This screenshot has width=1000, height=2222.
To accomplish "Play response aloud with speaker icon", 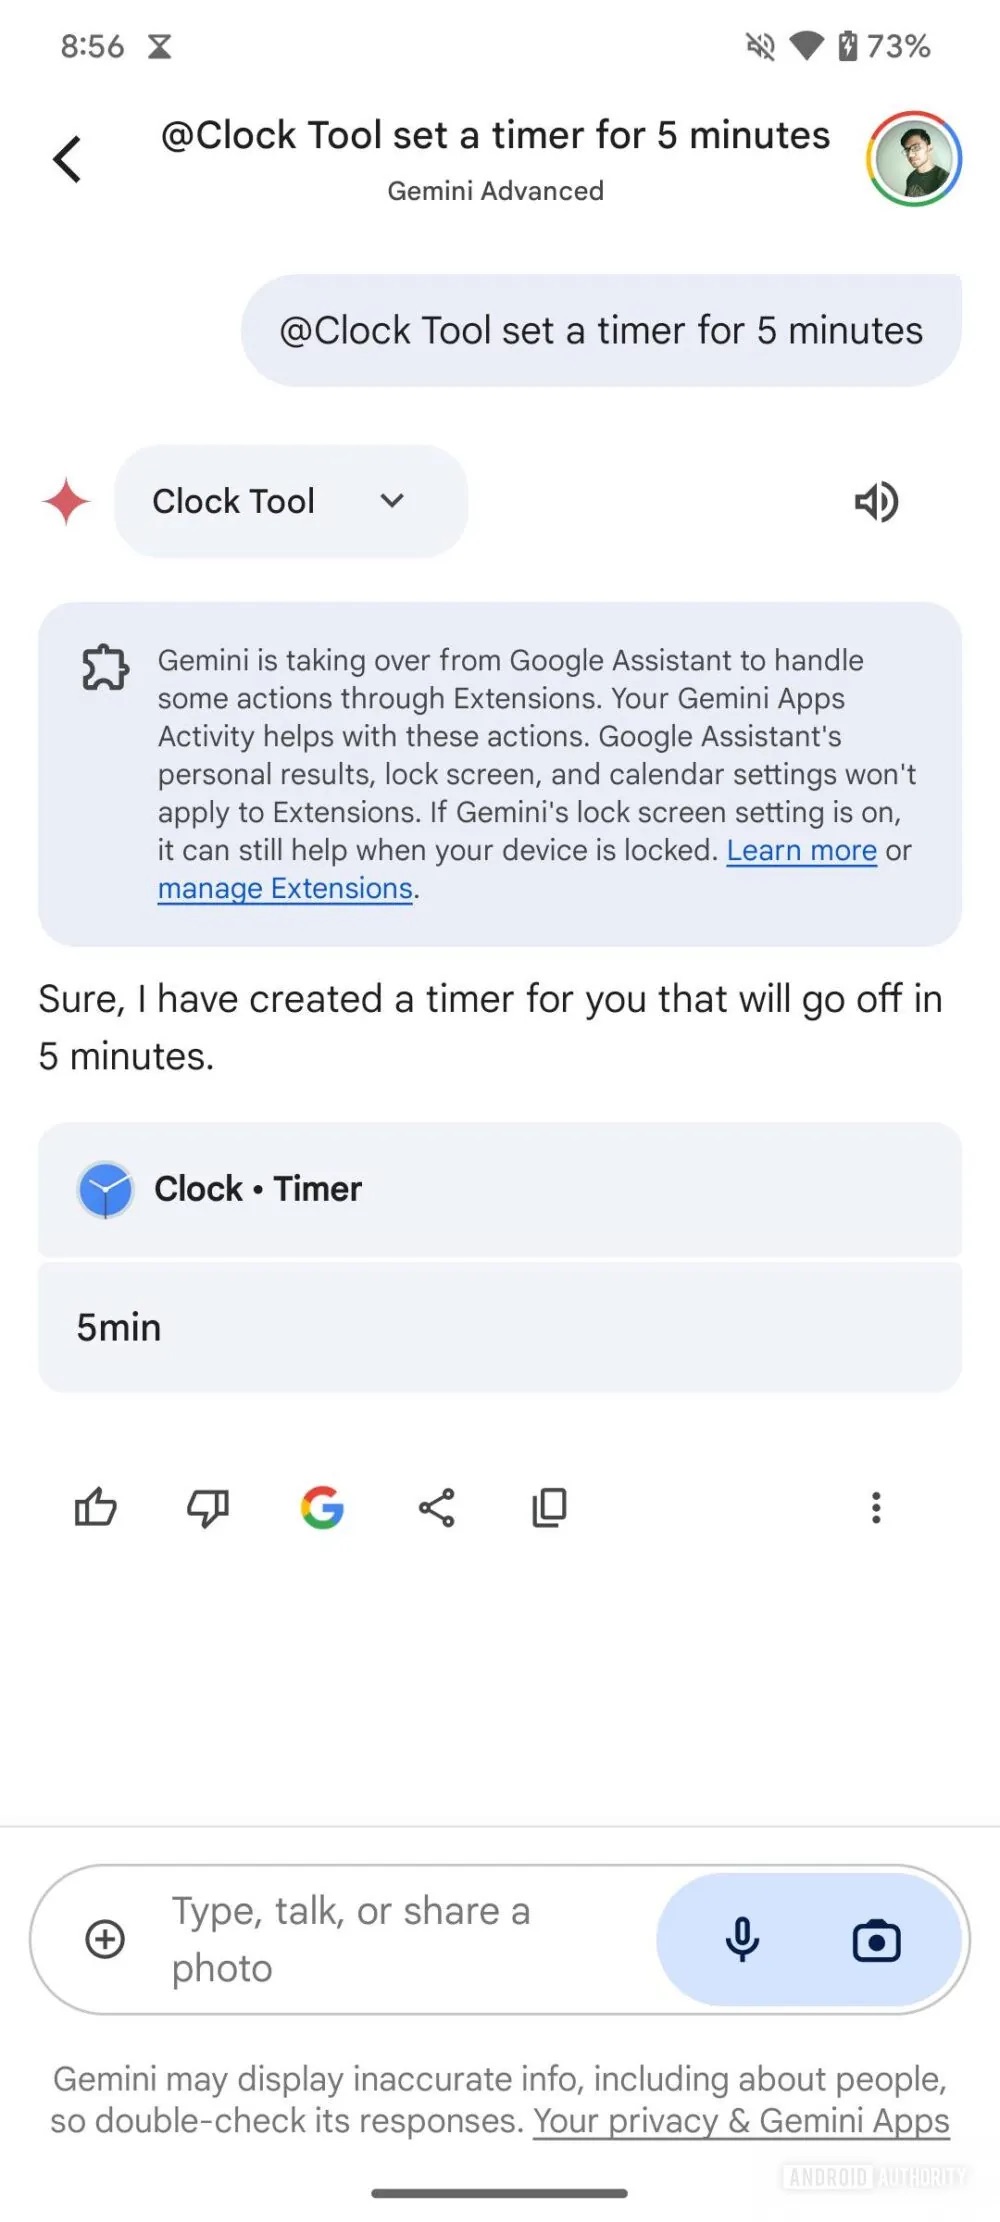I will pyautogui.click(x=876, y=502).
